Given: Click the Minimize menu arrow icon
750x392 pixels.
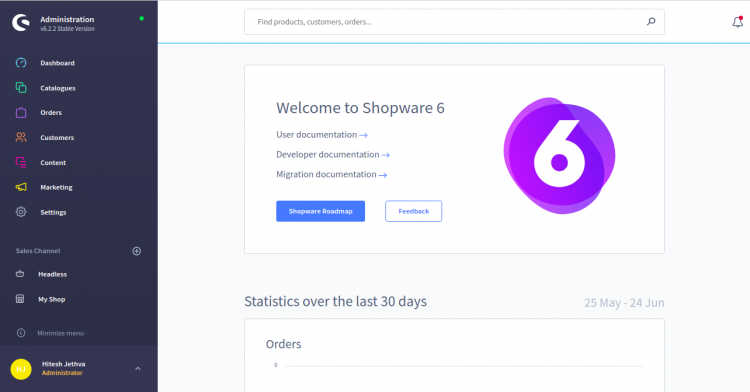Looking at the screenshot, I should pos(21,333).
